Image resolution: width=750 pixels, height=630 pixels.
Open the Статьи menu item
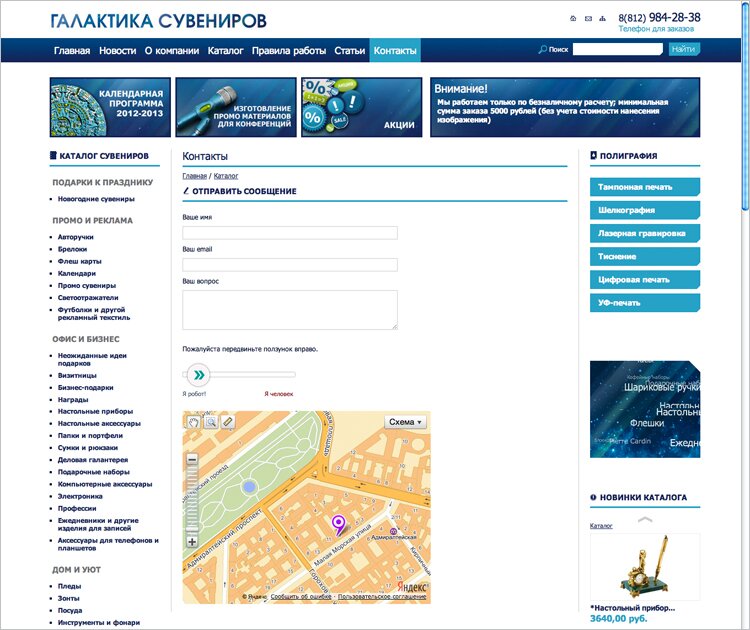(350, 51)
